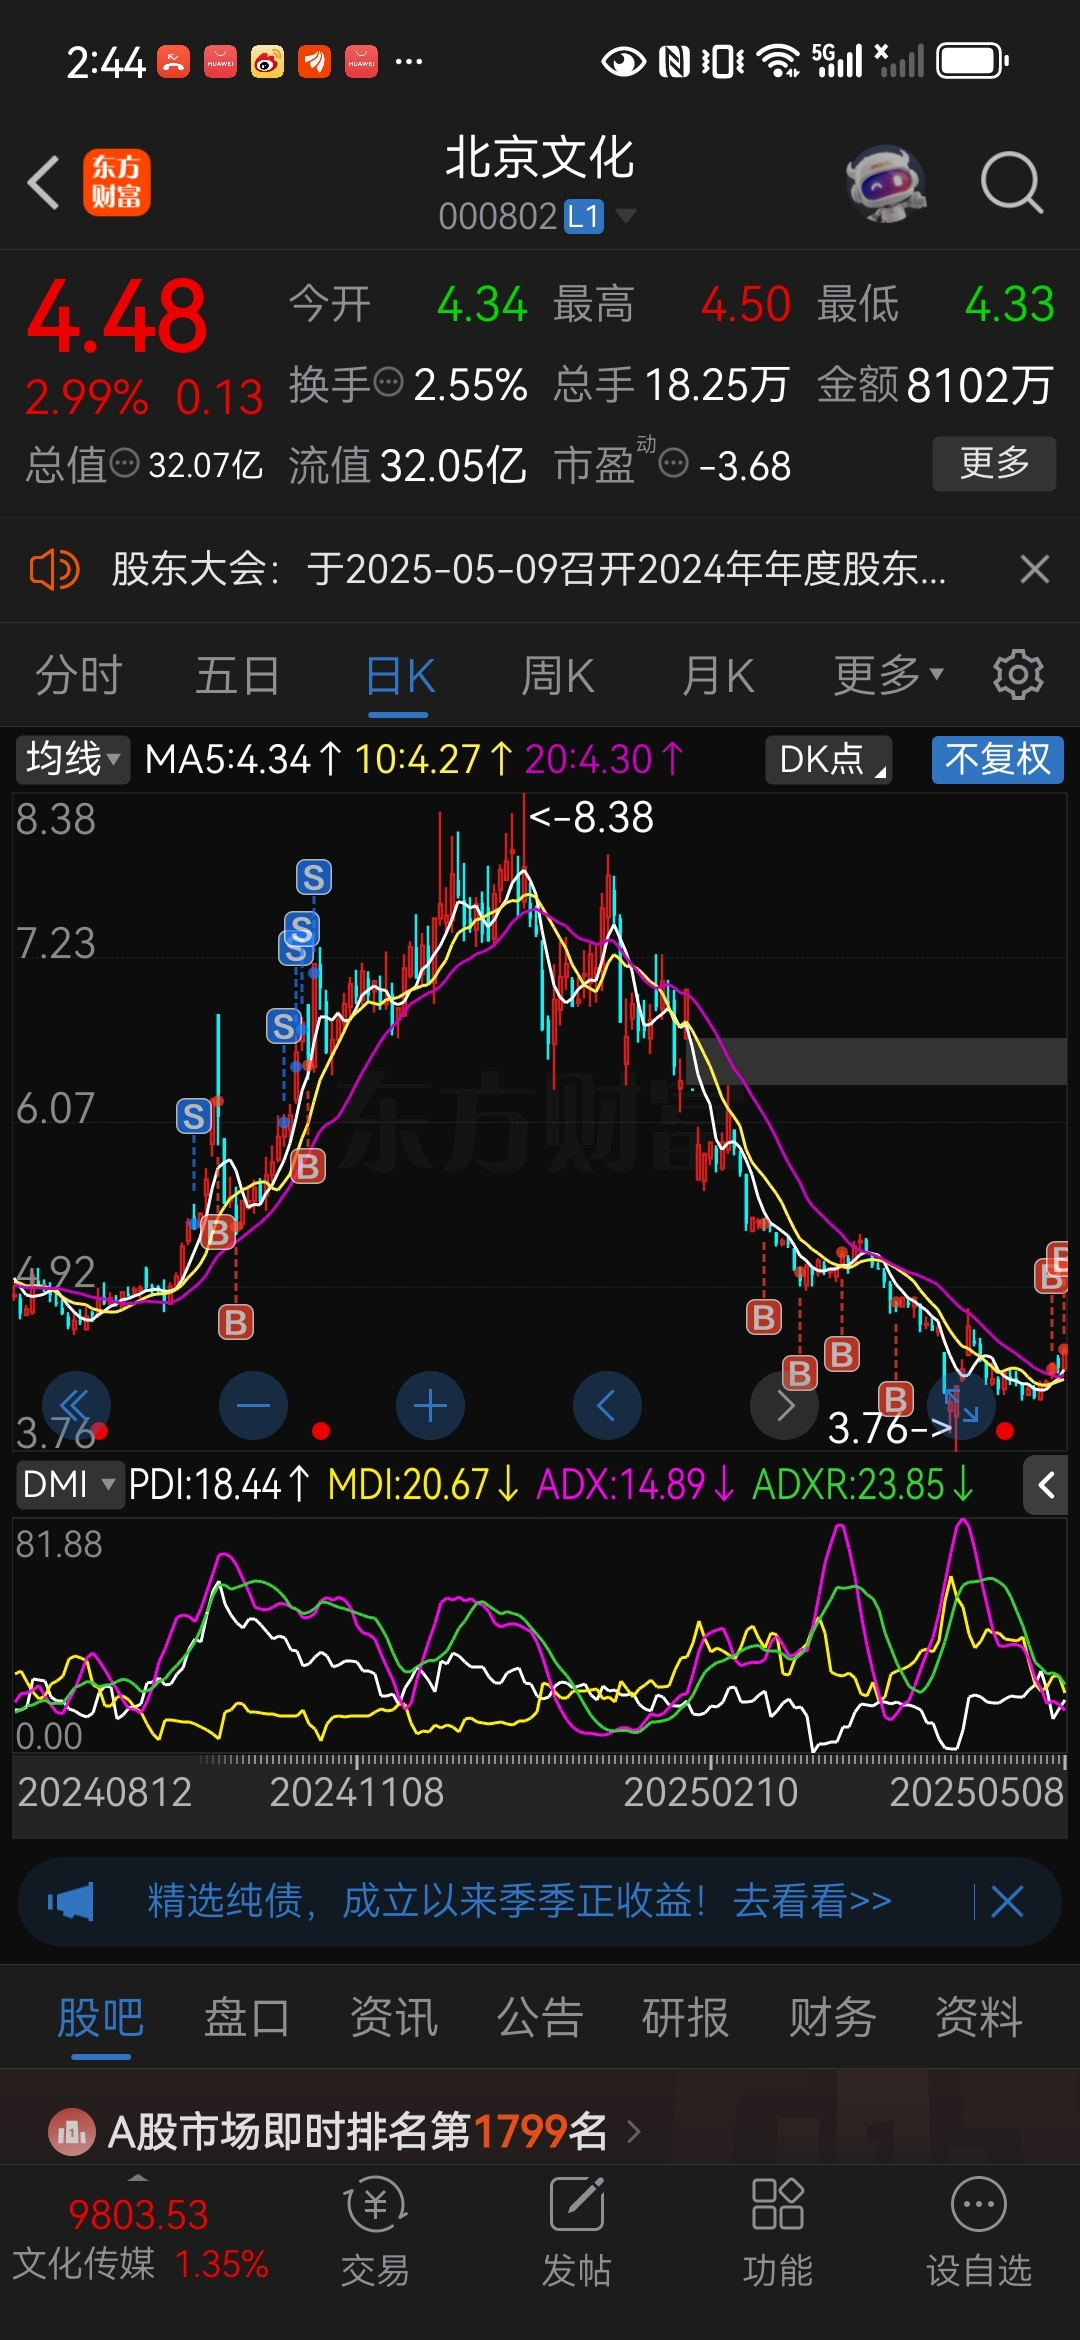Tap the 9803.53 sector index value
1080x2340 pixels.
click(138, 2214)
